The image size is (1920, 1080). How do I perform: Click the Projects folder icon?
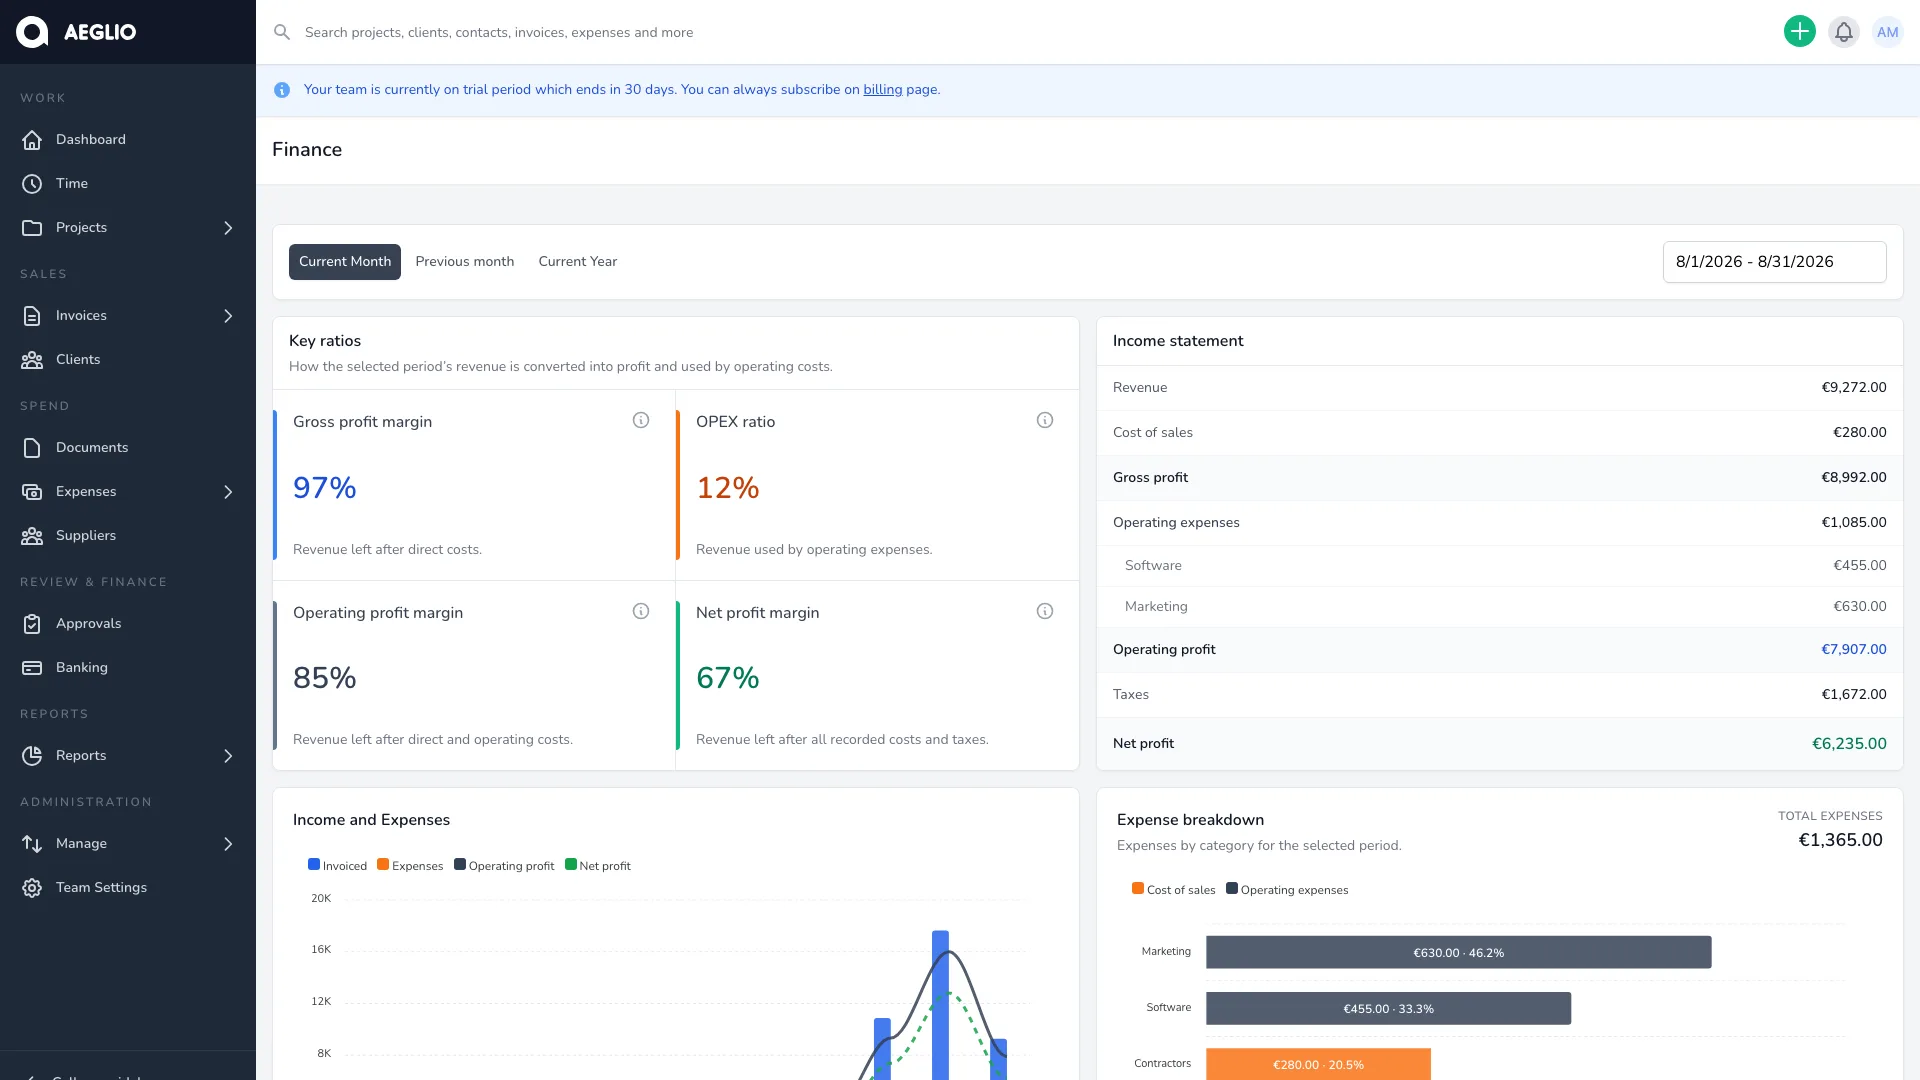point(32,228)
